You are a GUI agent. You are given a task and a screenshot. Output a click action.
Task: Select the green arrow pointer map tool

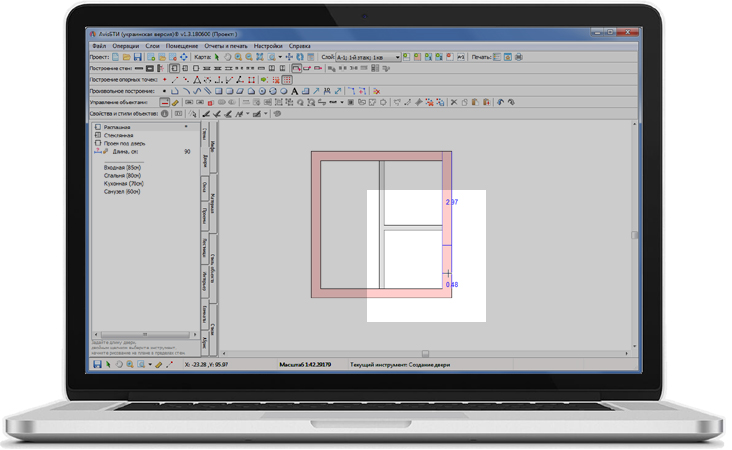217,57
